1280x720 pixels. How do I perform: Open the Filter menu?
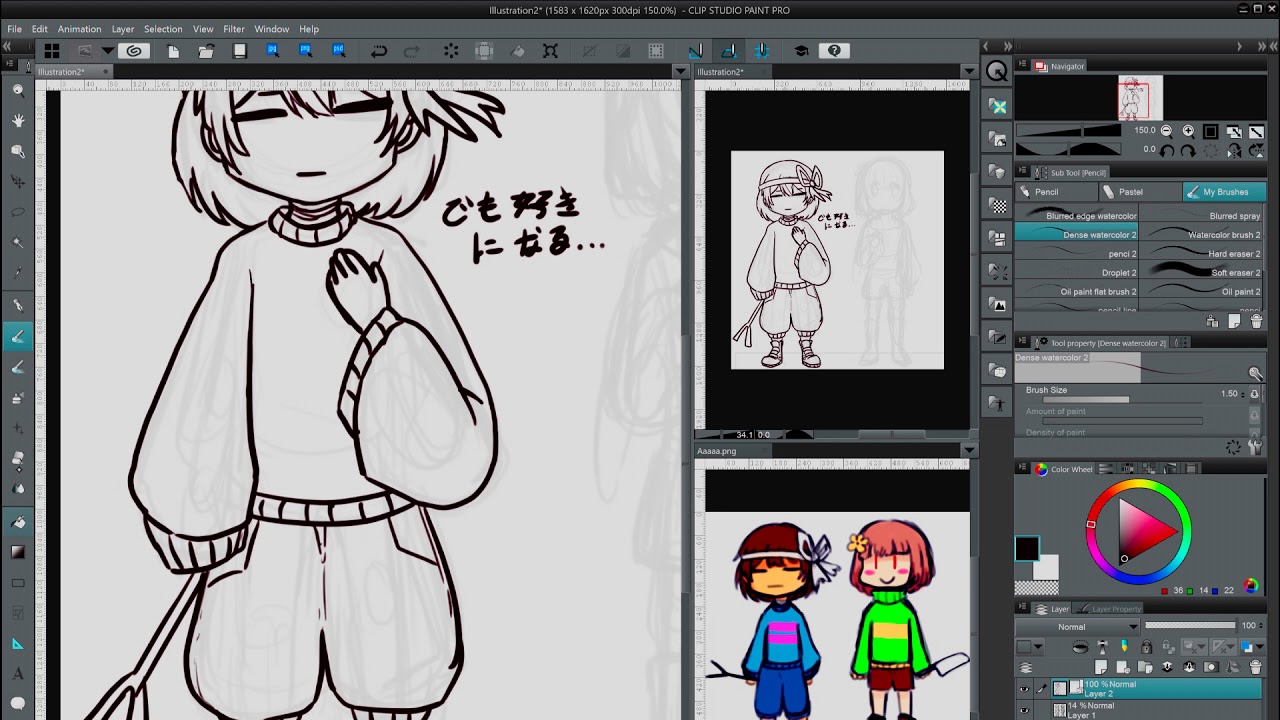(x=234, y=29)
